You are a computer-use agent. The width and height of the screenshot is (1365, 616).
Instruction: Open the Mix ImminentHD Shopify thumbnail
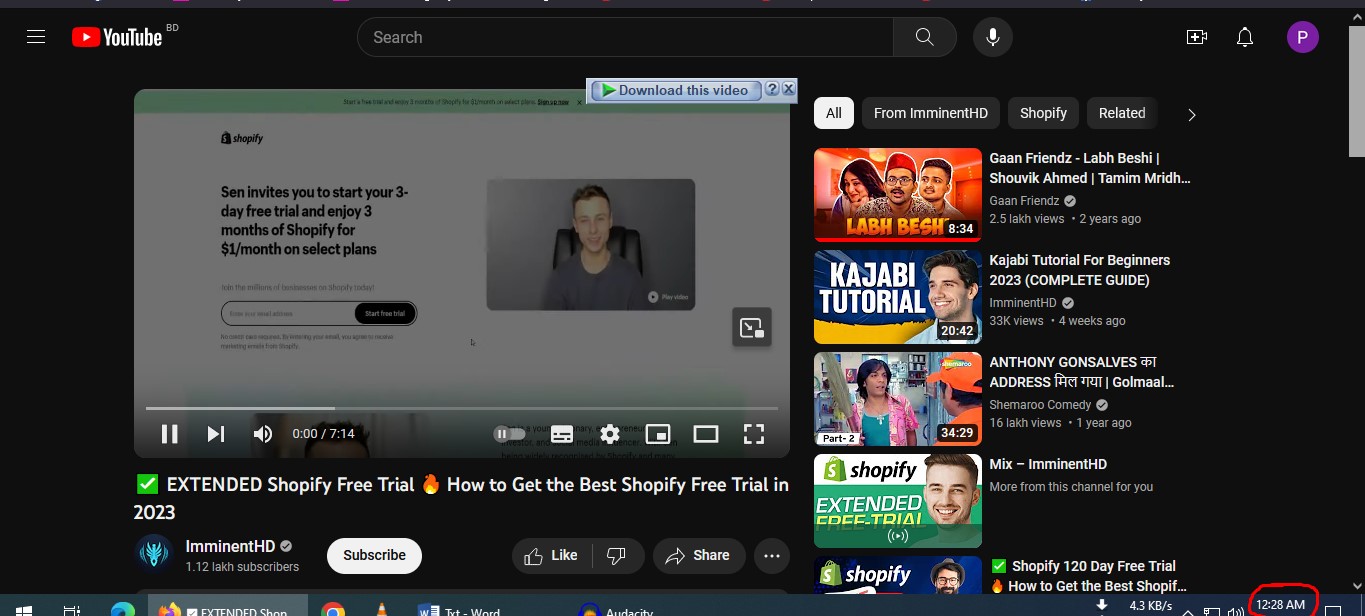pos(898,501)
